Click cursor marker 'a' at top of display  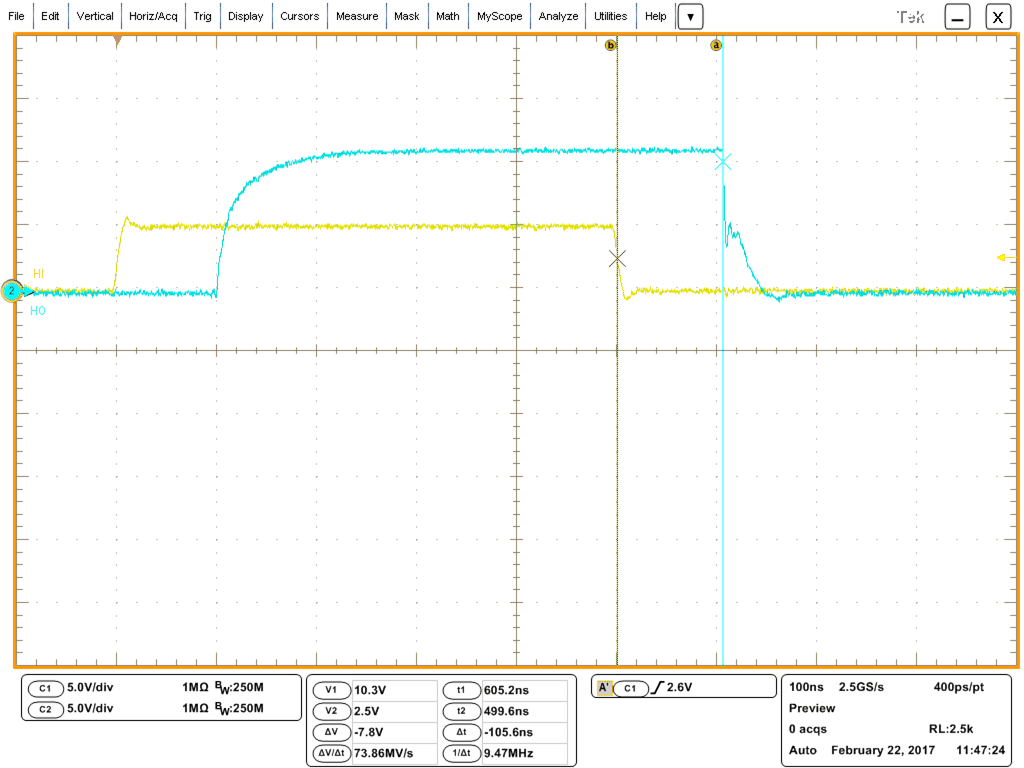click(716, 43)
